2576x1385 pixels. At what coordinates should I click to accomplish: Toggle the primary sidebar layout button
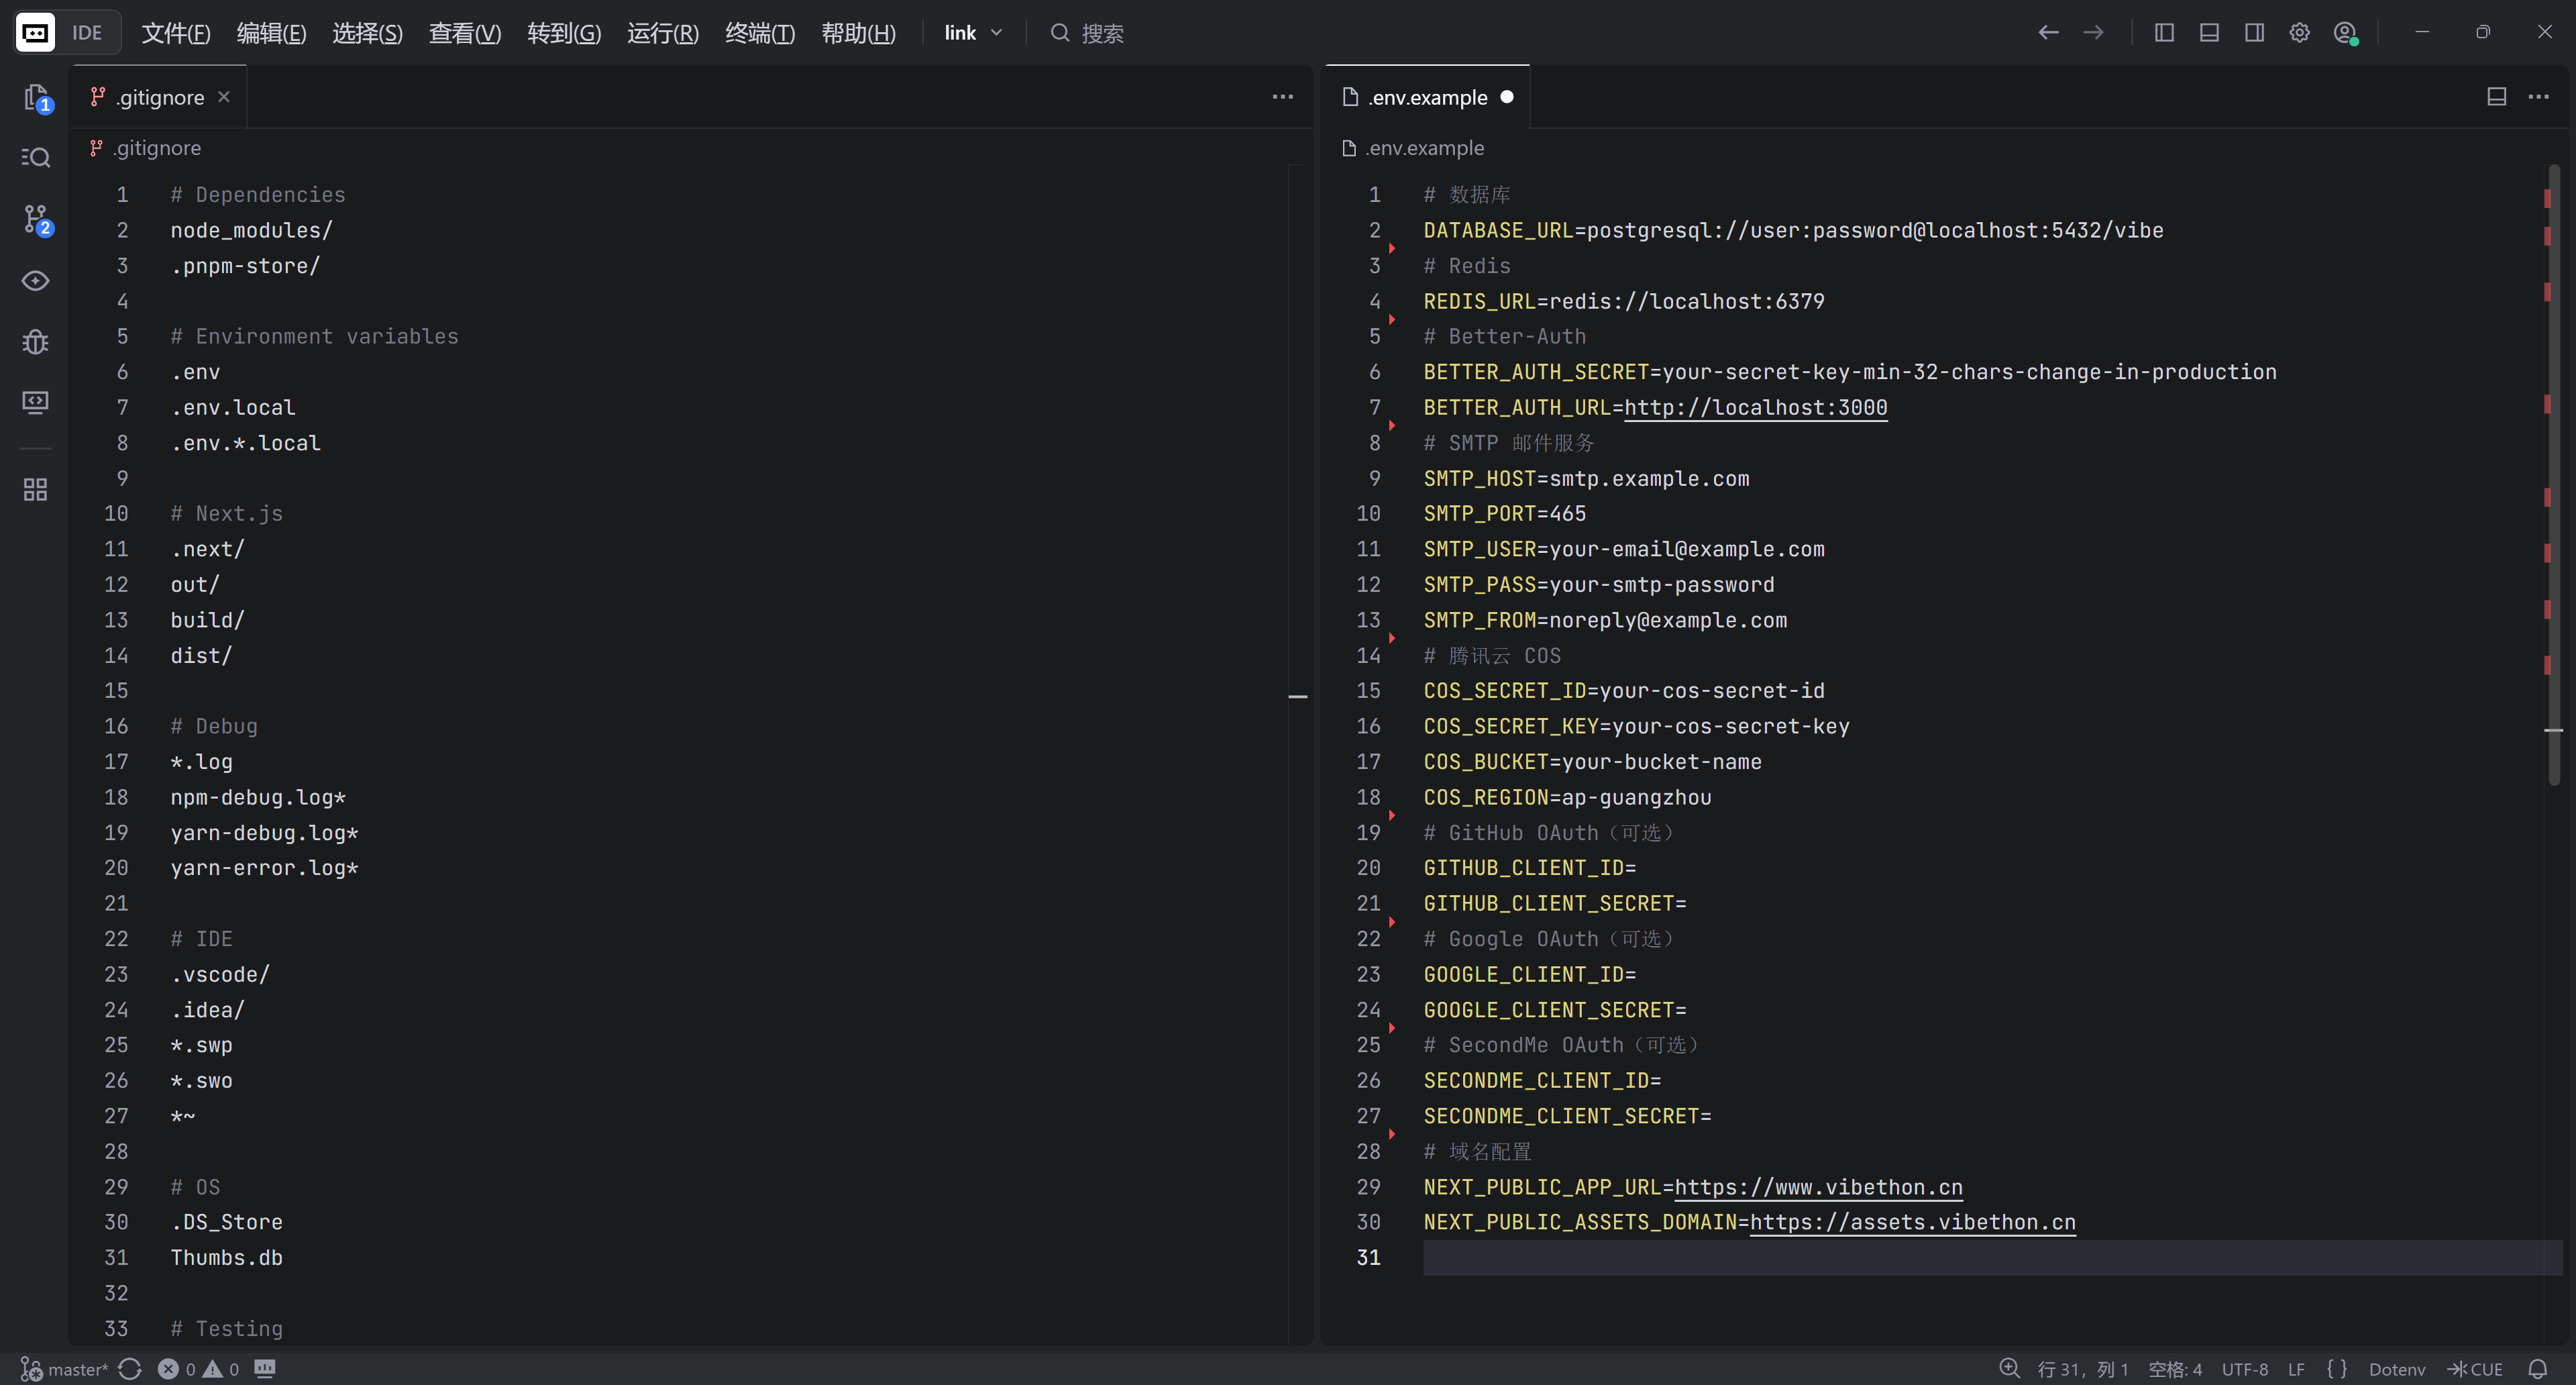(2164, 33)
